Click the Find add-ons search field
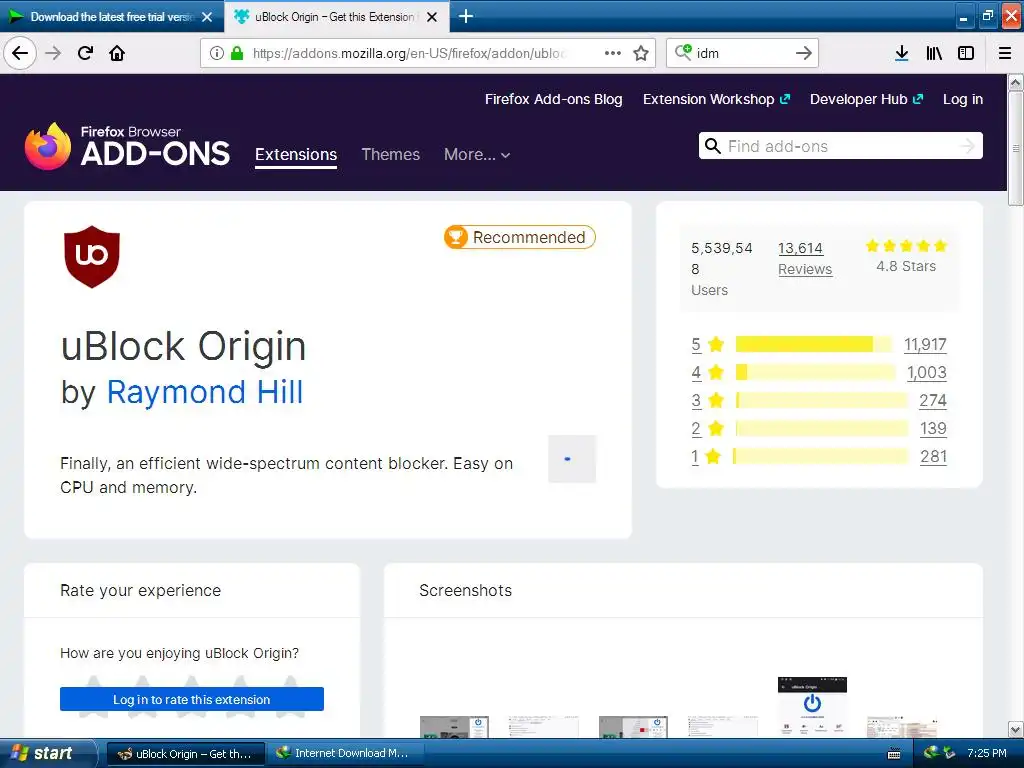This screenshot has width=1024, height=768. click(x=840, y=146)
